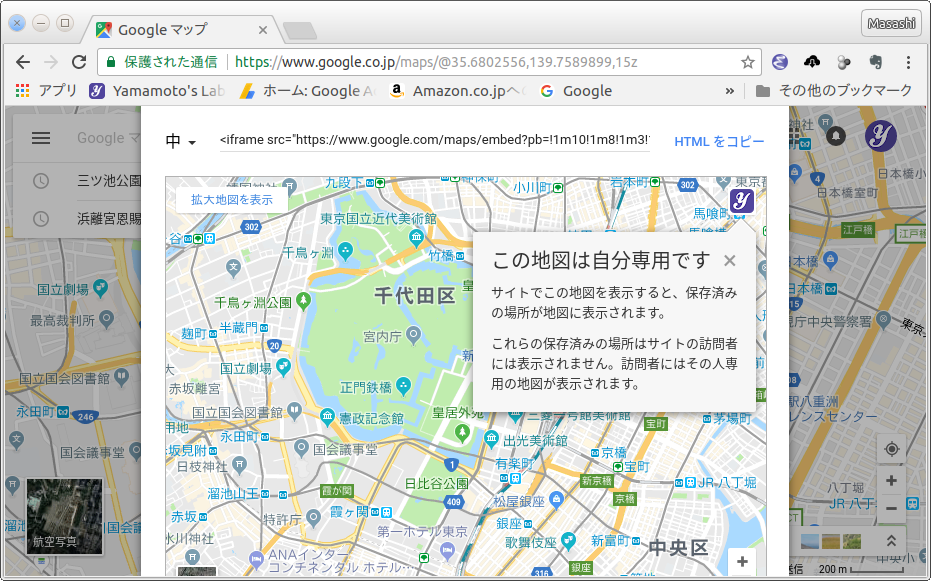The height and width of the screenshot is (581, 931).
Task: Open the Yamamoto's Lab bookmark
Action: [157, 90]
